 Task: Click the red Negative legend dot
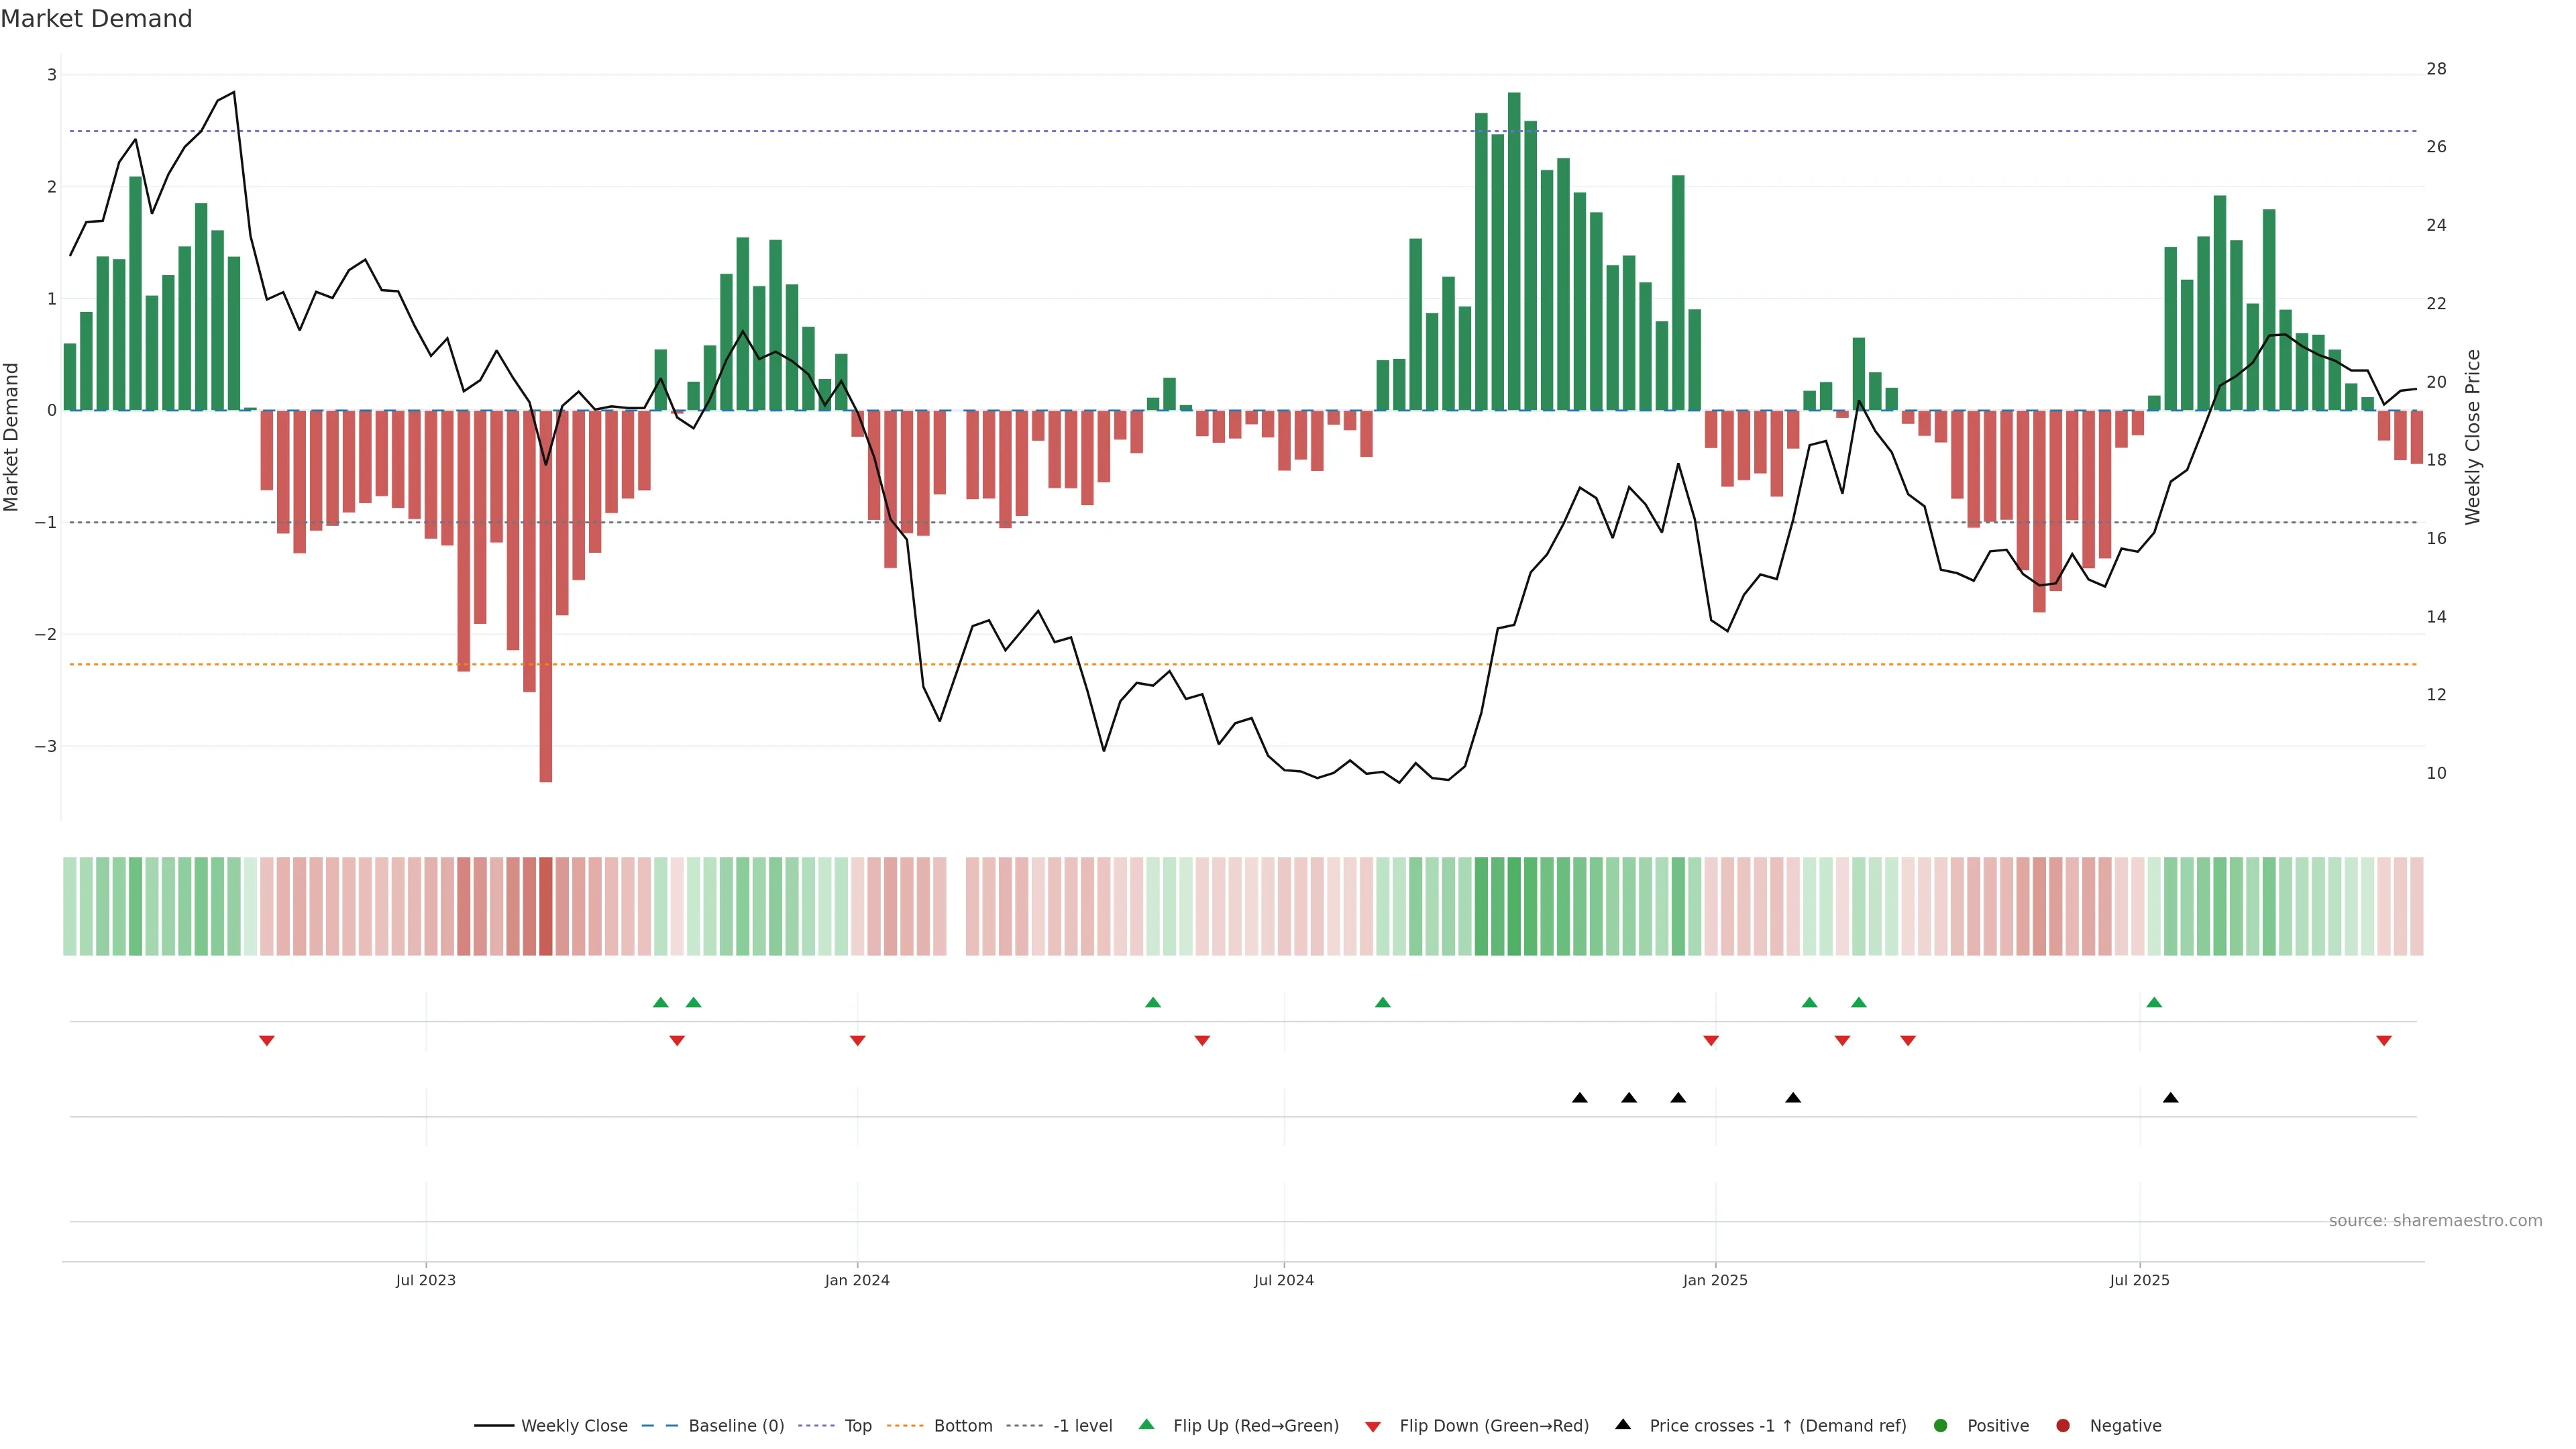[x=2063, y=1425]
